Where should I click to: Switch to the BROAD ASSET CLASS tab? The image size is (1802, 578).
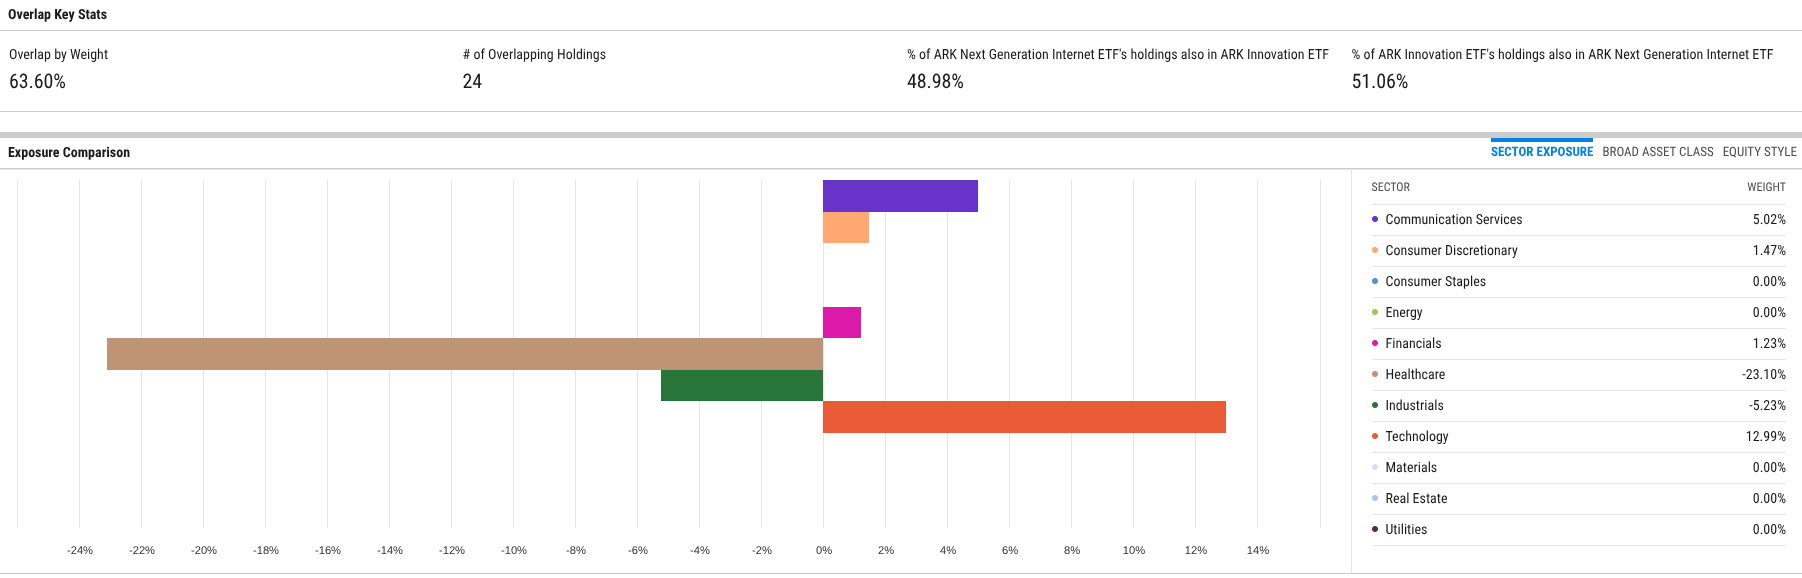coord(1657,151)
